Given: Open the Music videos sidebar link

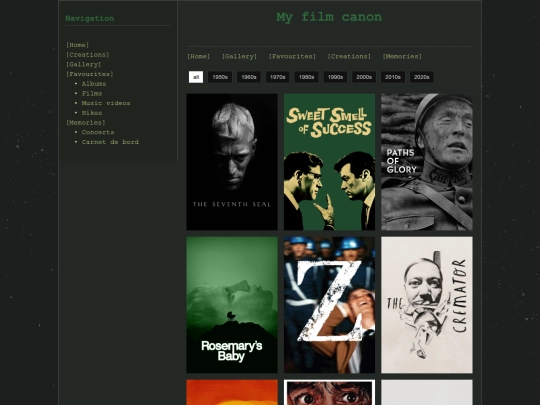Looking at the screenshot, I should point(106,103).
